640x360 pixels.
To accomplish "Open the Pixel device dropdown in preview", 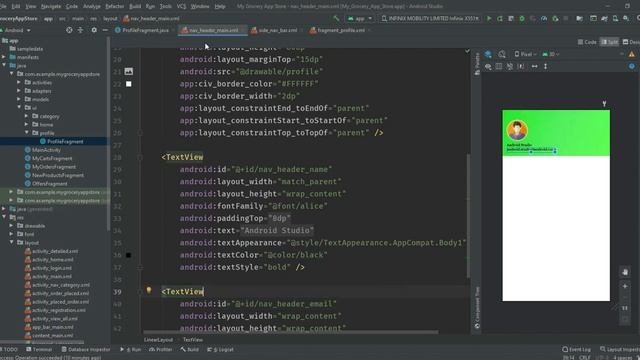I will (x=525, y=54).
